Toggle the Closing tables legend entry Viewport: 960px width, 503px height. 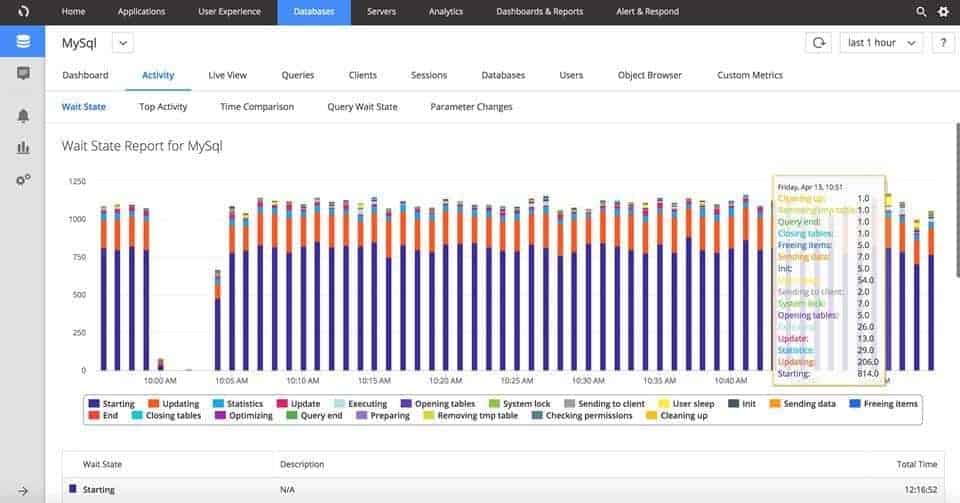pos(166,415)
